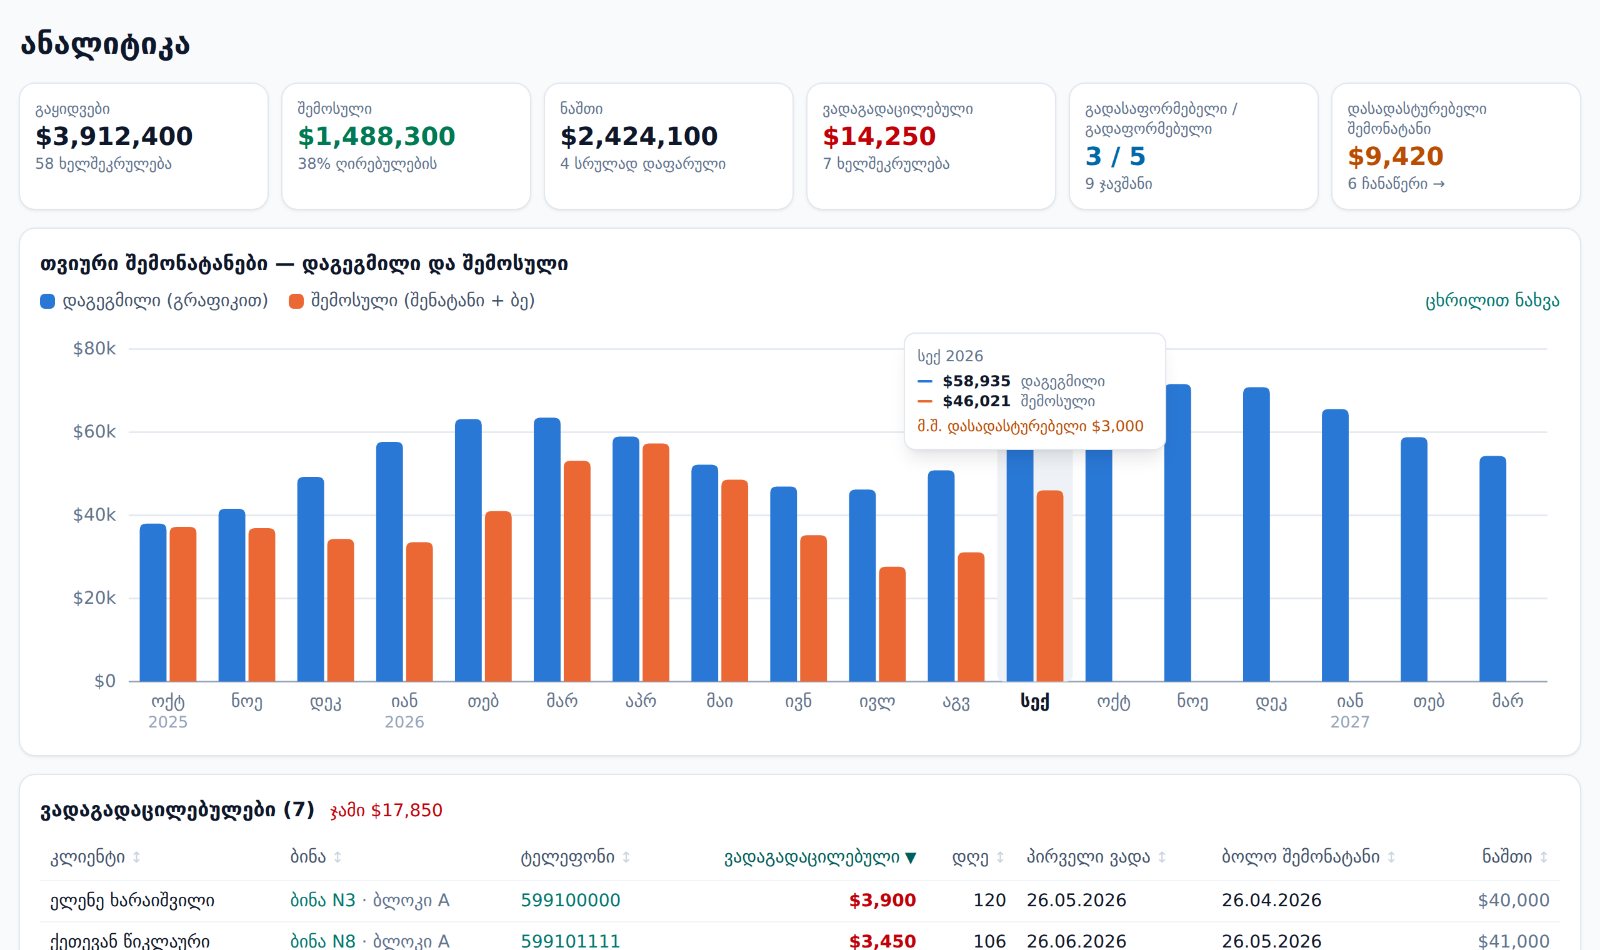The width and height of the screenshot is (1600, 950).
Task: Sort by კლიენტი using its sort icon
Action: (137, 857)
